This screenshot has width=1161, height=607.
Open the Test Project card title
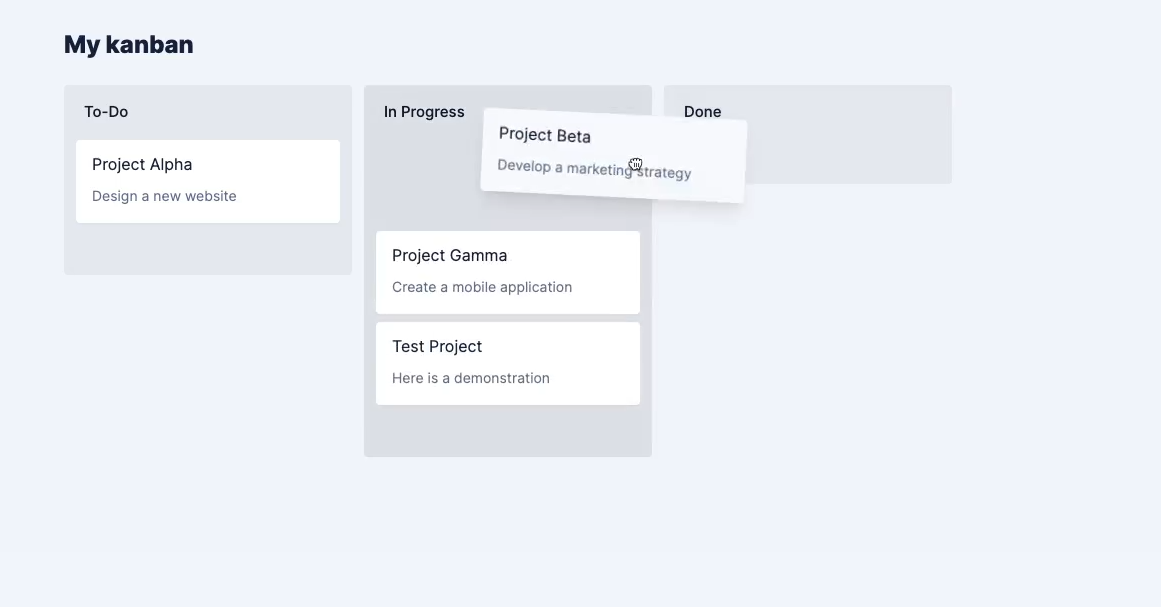(437, 346)
